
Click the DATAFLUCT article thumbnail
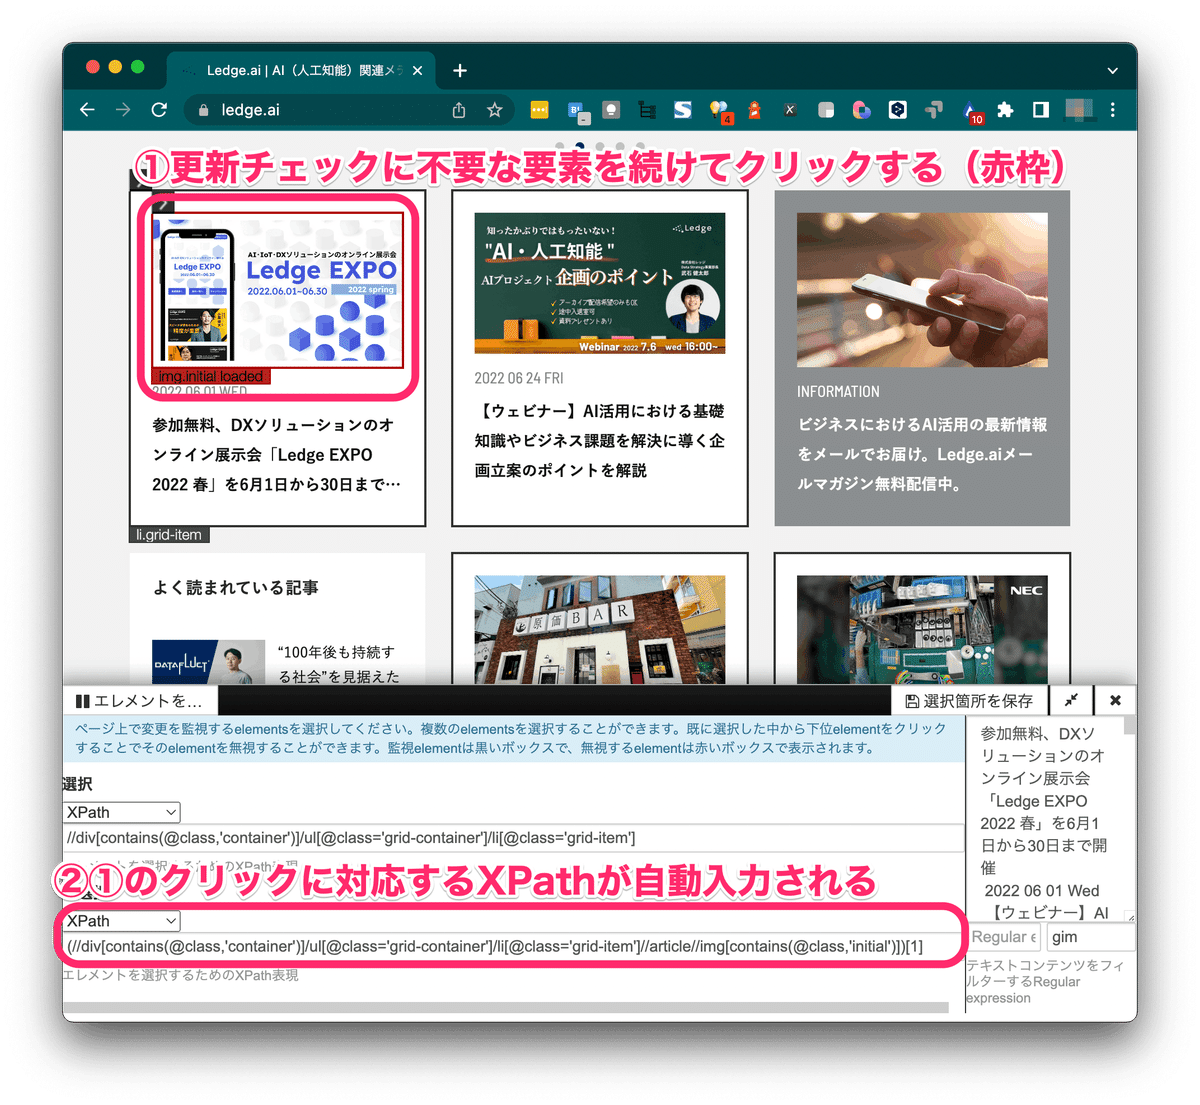coord(208,662)
